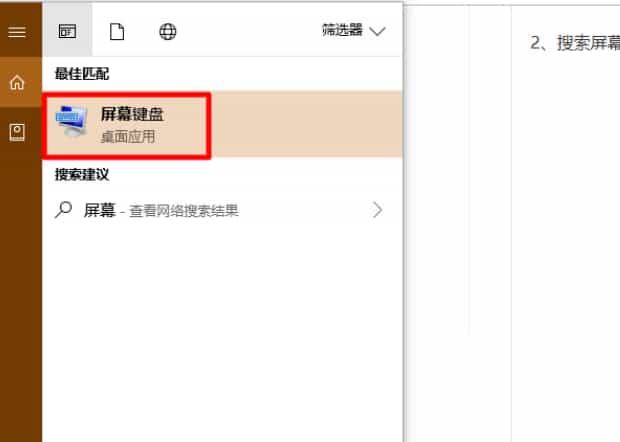620x442 pixels.
Task: Open the hamburger menu in sidebar
Action: tap(17, 32)
